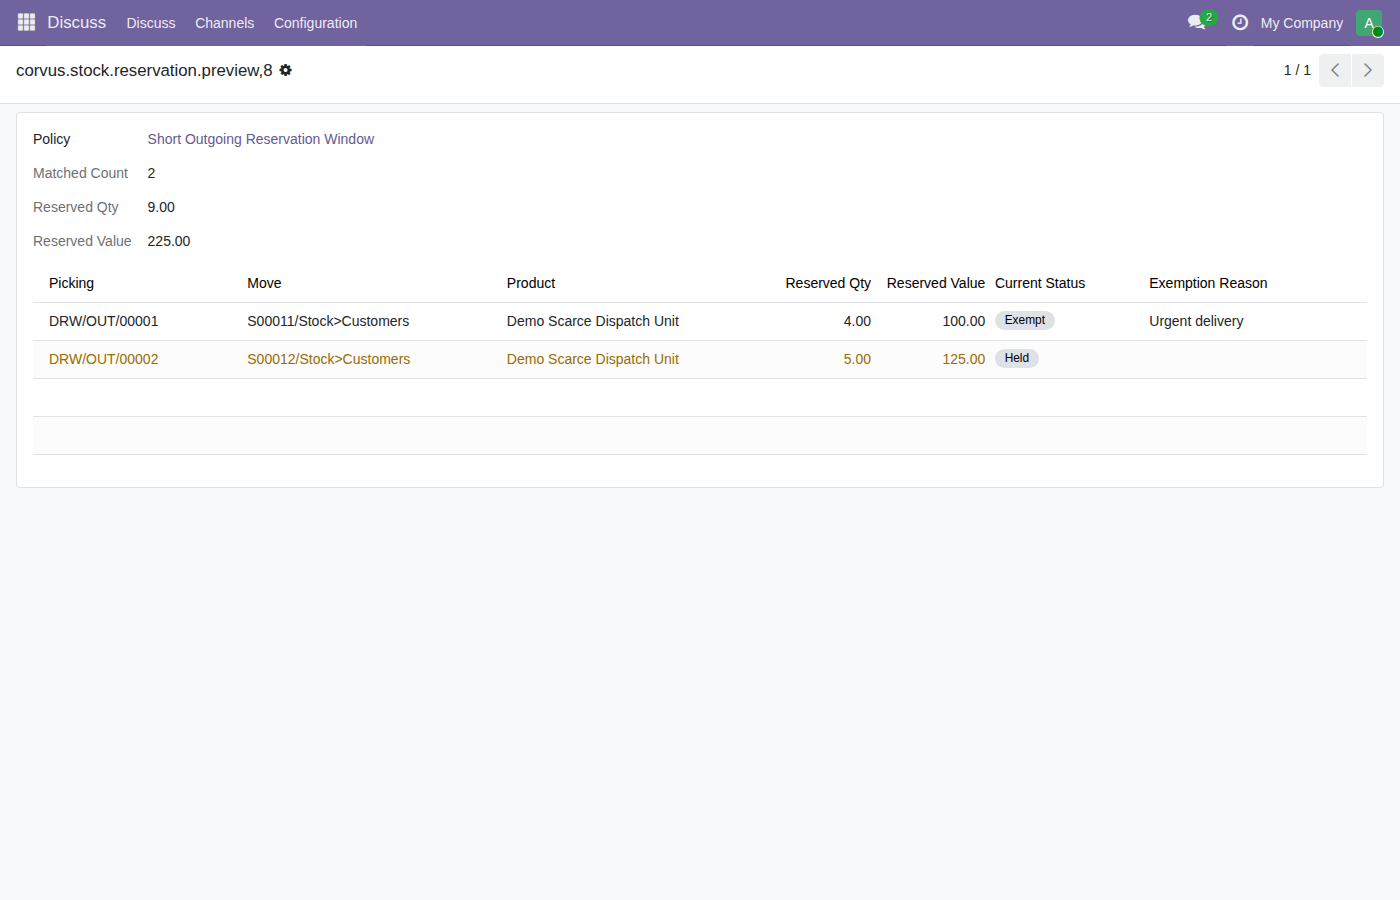Sort by the Current Status column header
The height and width of the screenshot is (900, 1400).
(1040, 283)
